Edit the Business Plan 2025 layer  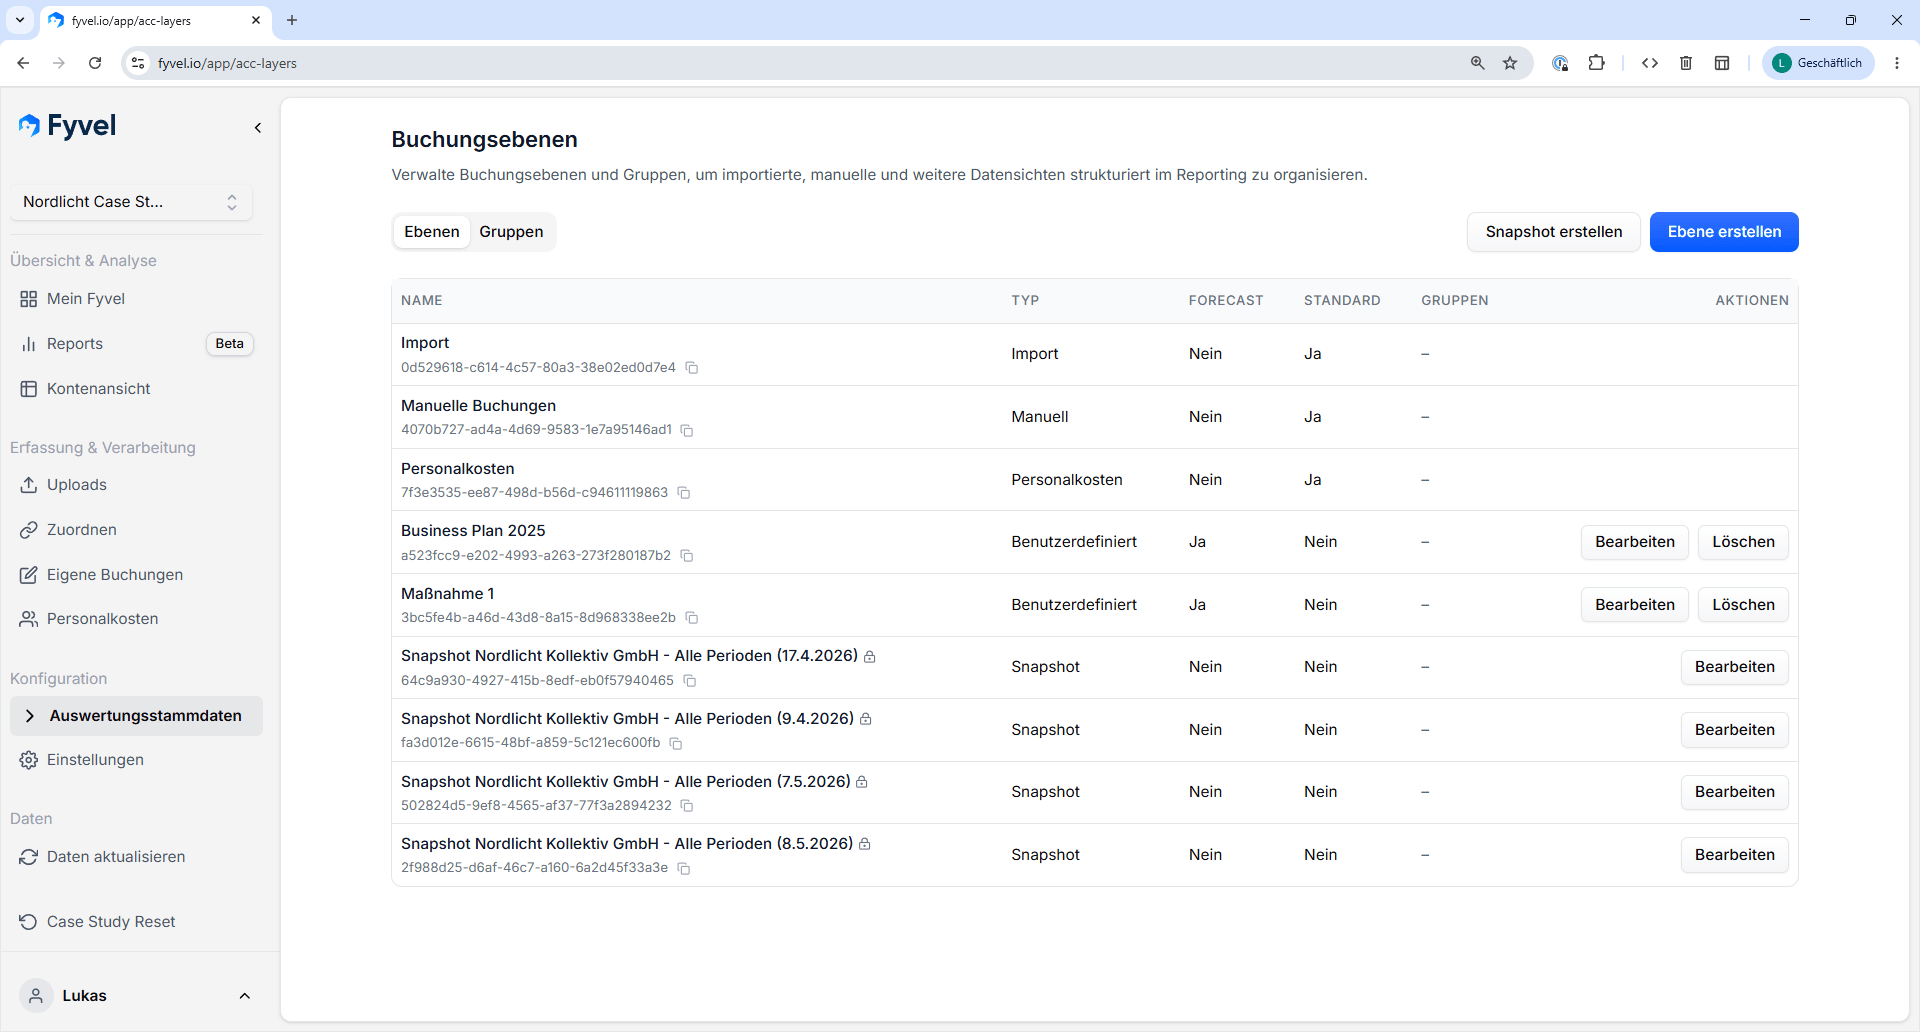coord(1635,542)
